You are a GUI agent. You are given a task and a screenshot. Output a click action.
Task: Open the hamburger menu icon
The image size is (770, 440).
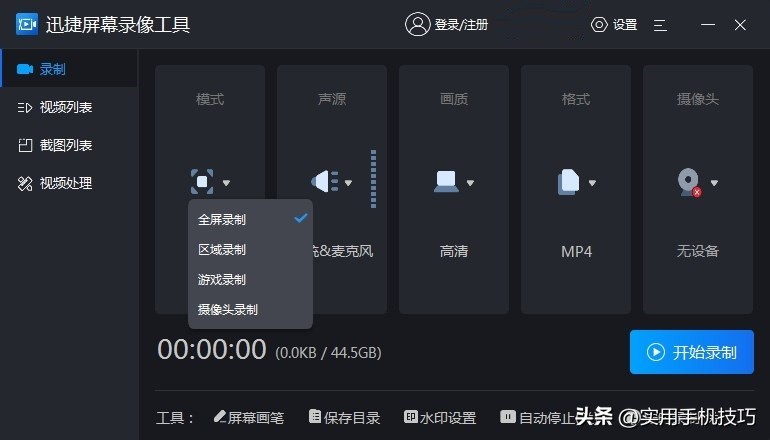(660, 25)
